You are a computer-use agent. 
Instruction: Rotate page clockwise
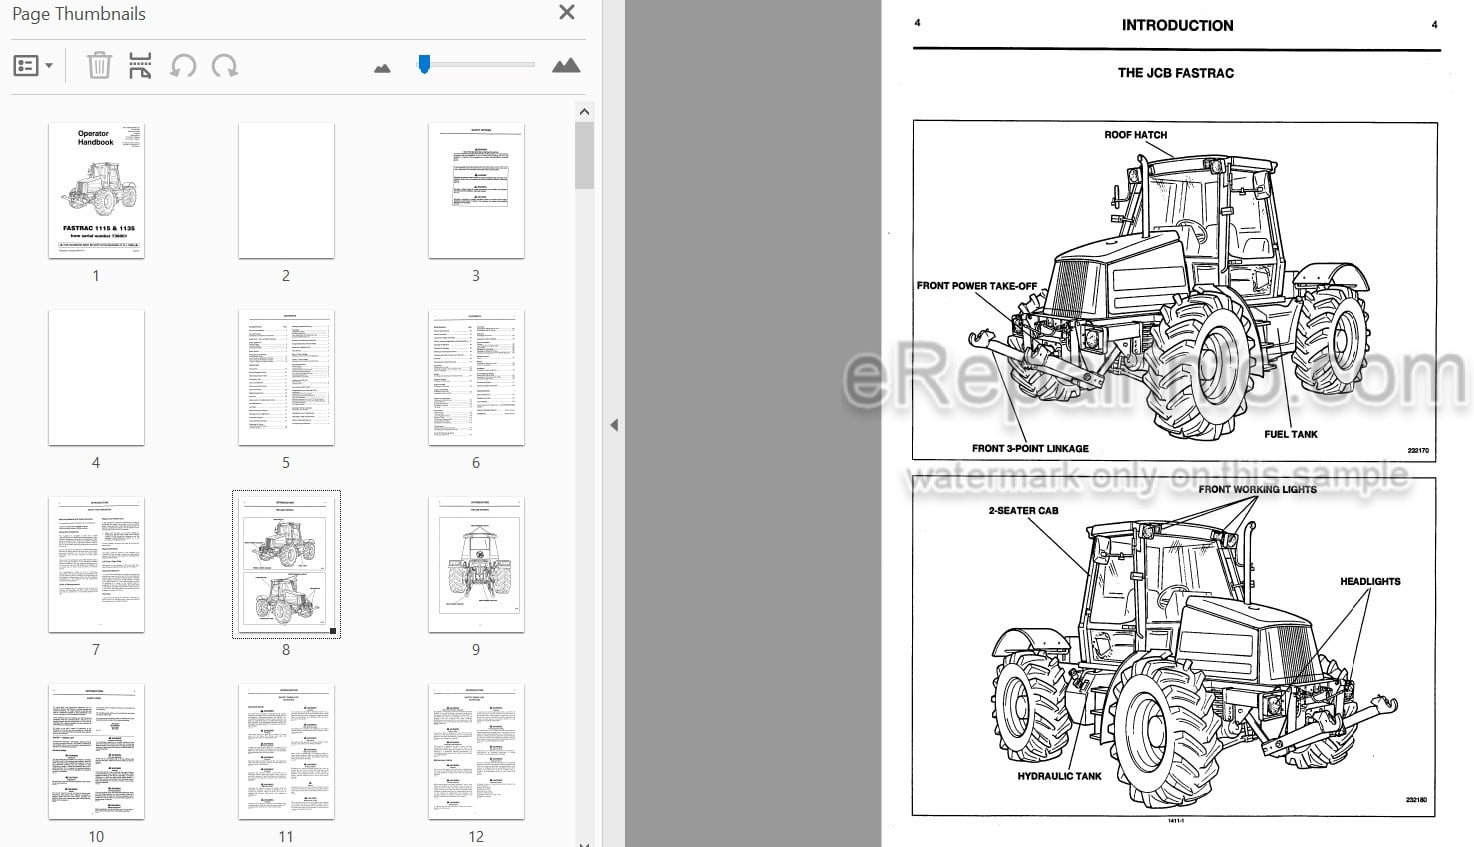[225, 66]
